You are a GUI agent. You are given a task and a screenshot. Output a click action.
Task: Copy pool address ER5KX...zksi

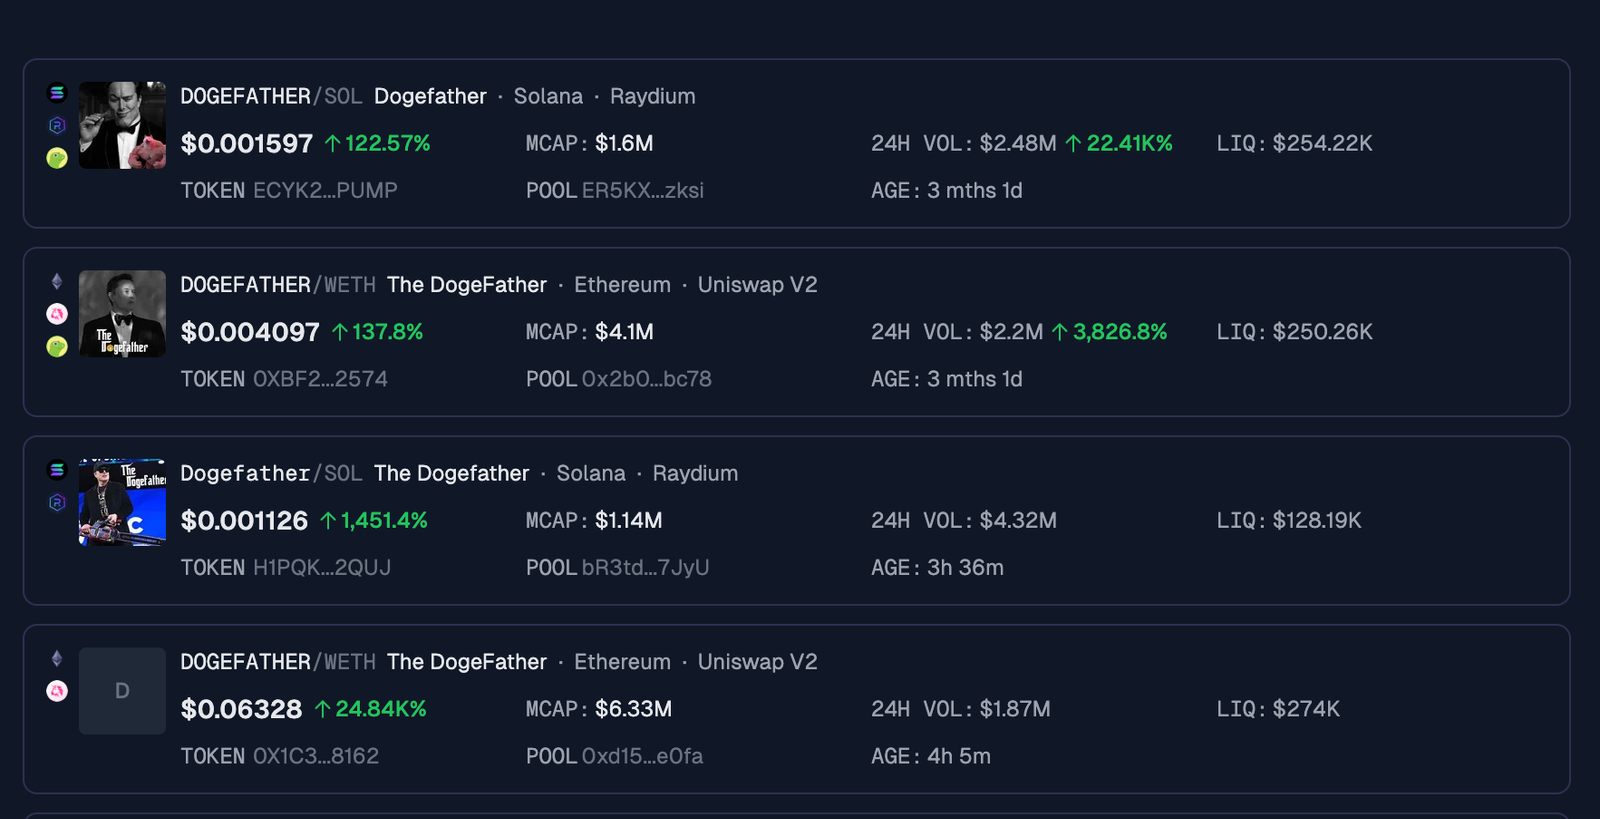point(643,190)
